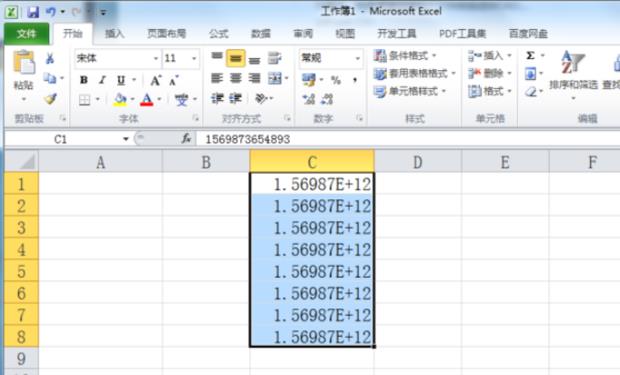620x375 pixels.
Task: Increase font size with large A icon
Action: [155, 80]
